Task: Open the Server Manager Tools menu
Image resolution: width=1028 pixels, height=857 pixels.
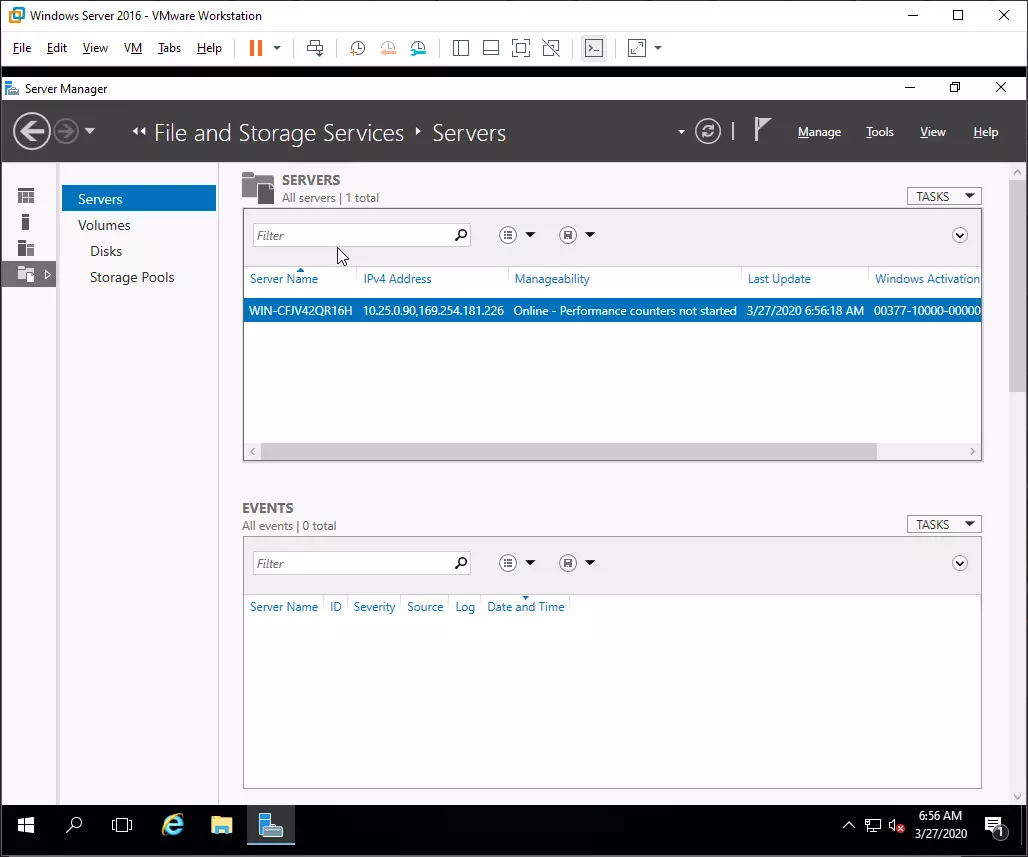Action: click(x=880, y=132)
